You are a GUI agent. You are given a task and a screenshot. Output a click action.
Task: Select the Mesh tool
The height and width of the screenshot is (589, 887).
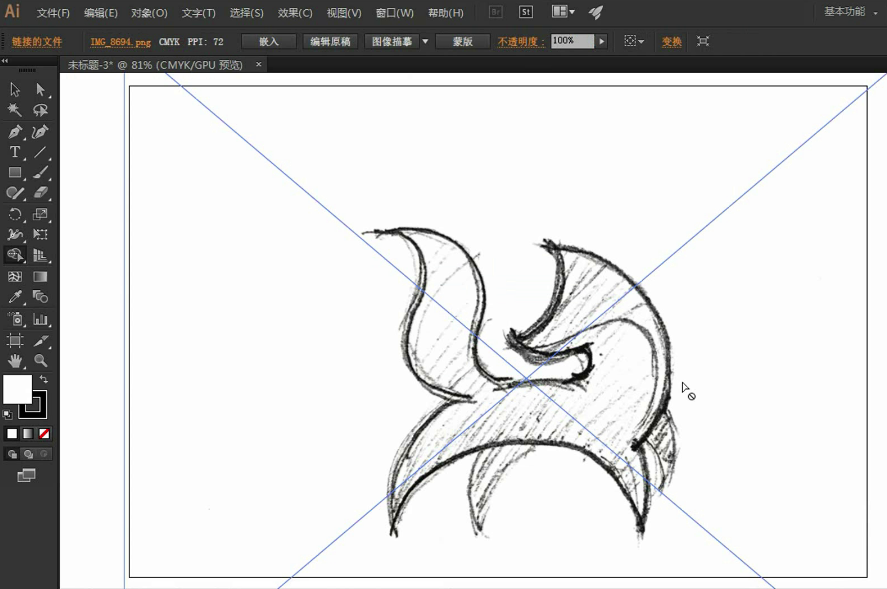pos(15,277)
